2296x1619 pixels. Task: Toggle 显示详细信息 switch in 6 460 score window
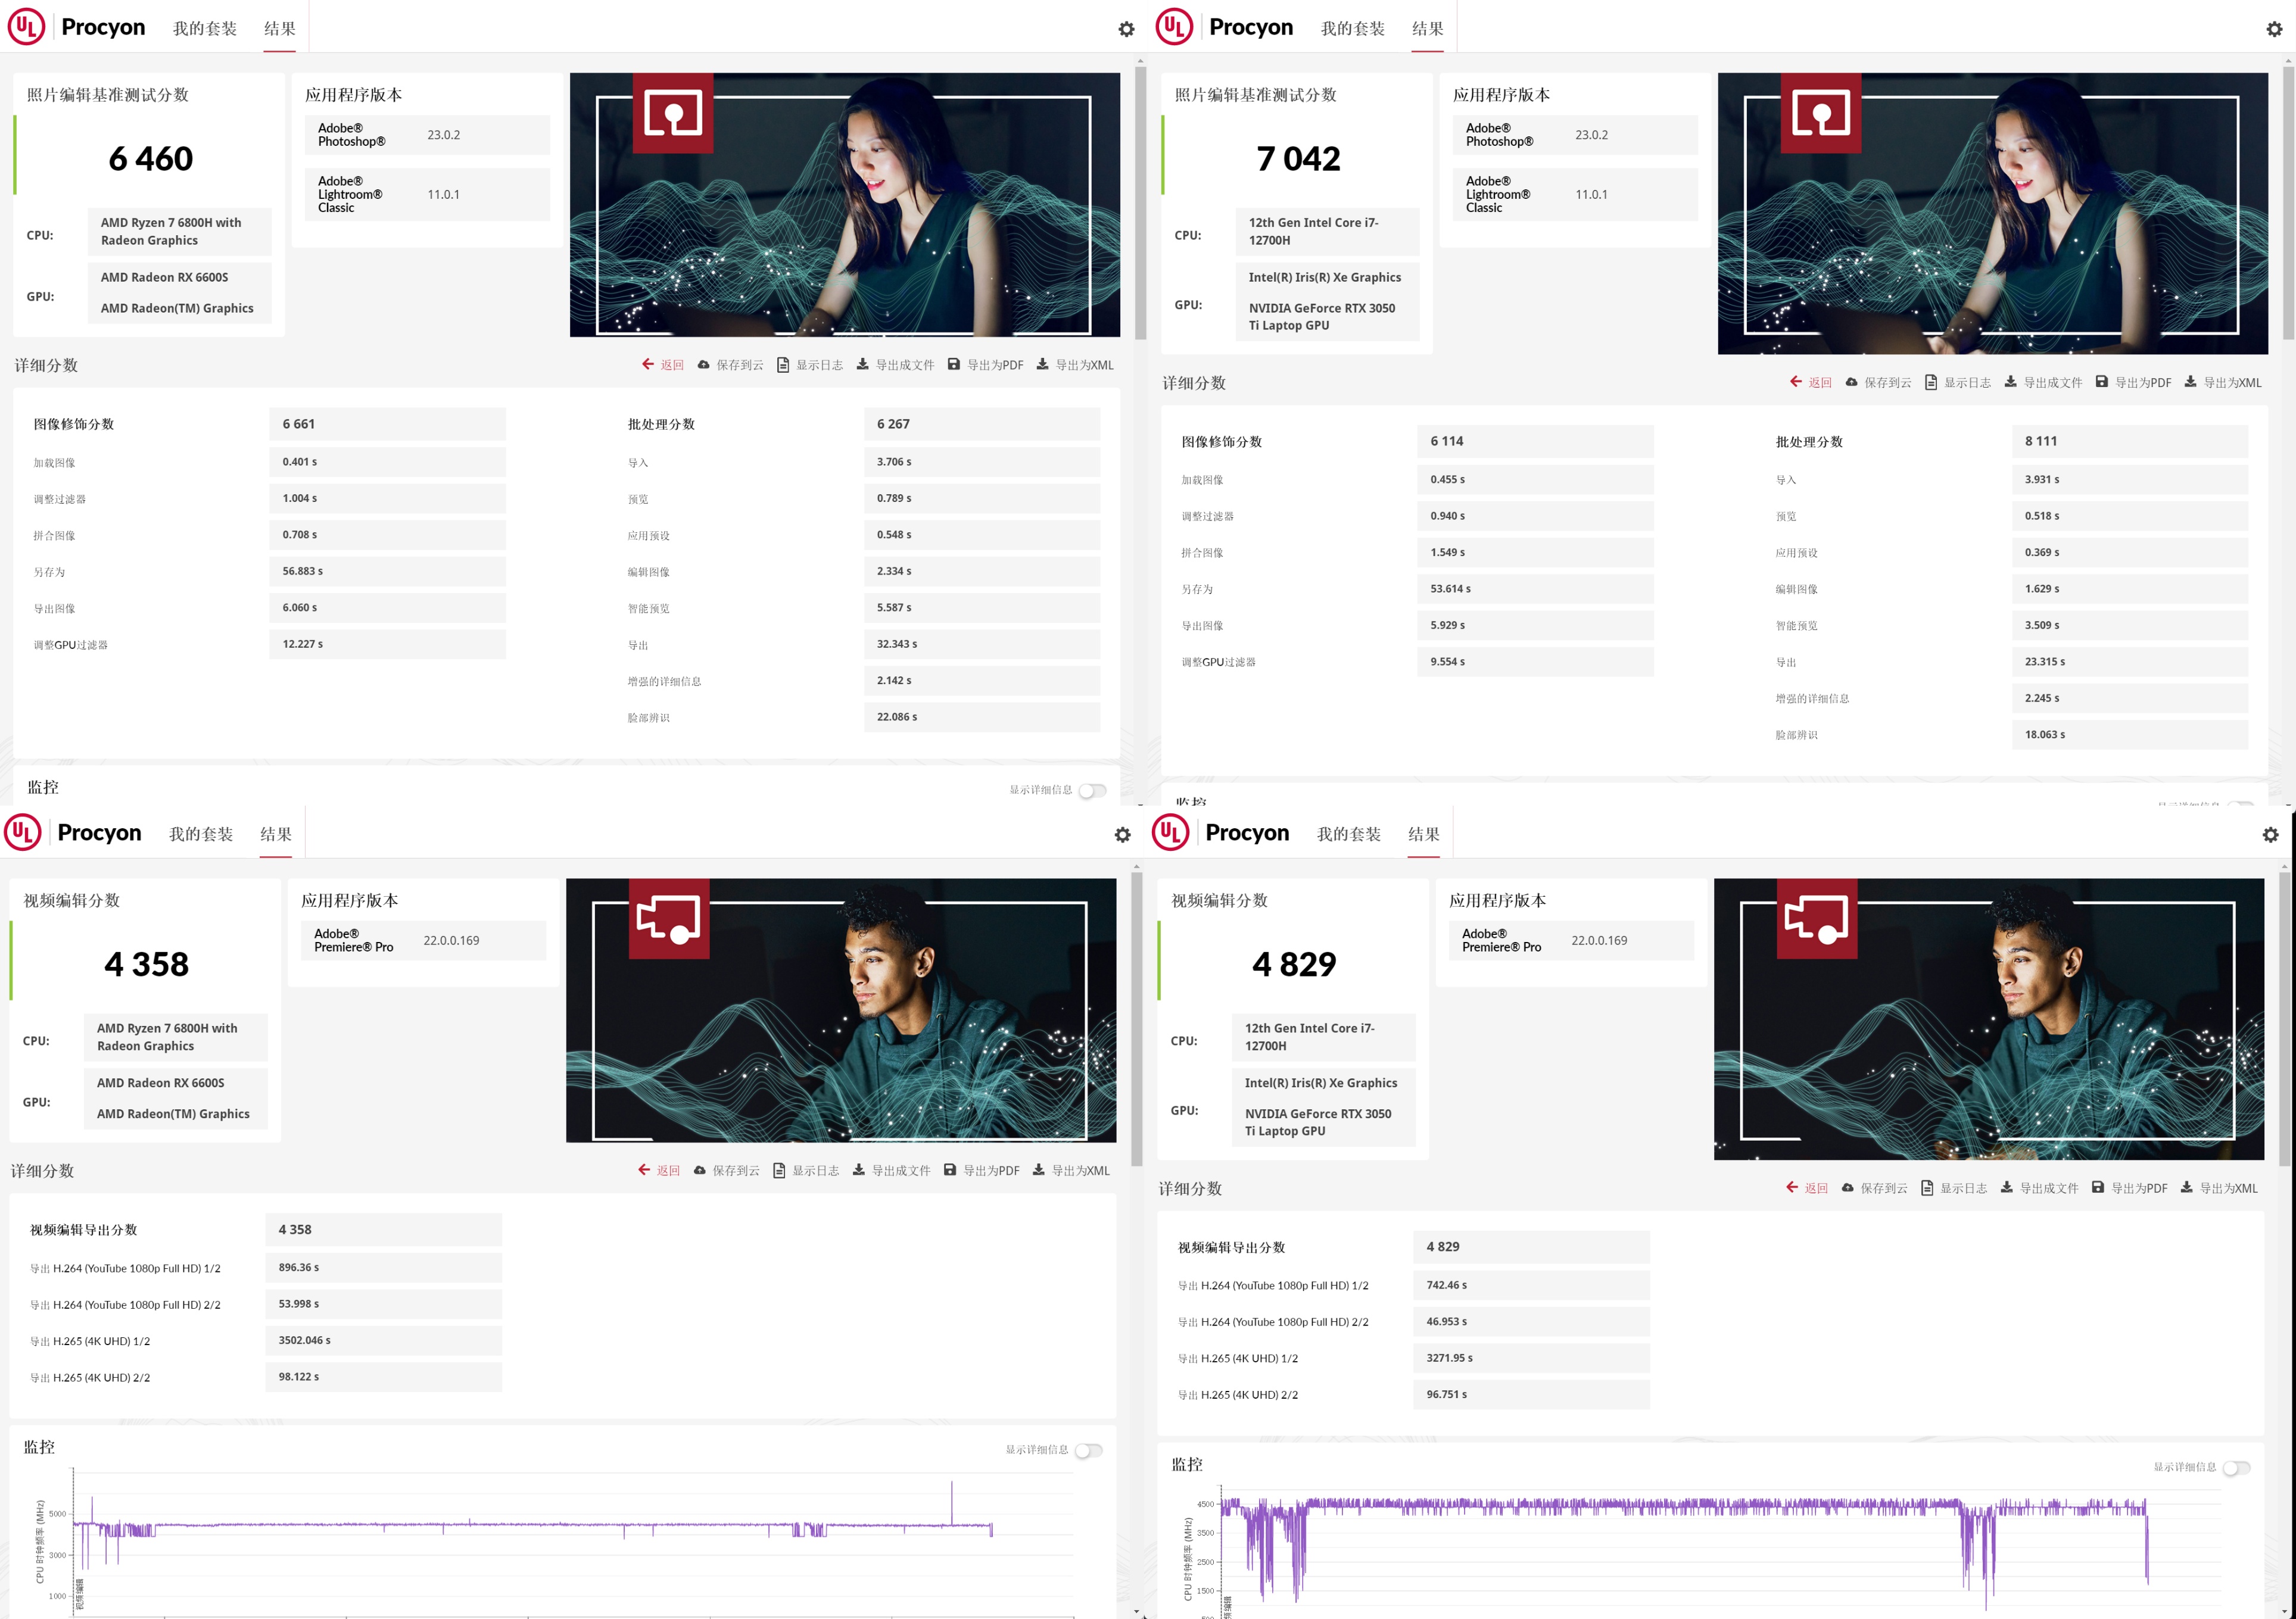click(1093, 790)
